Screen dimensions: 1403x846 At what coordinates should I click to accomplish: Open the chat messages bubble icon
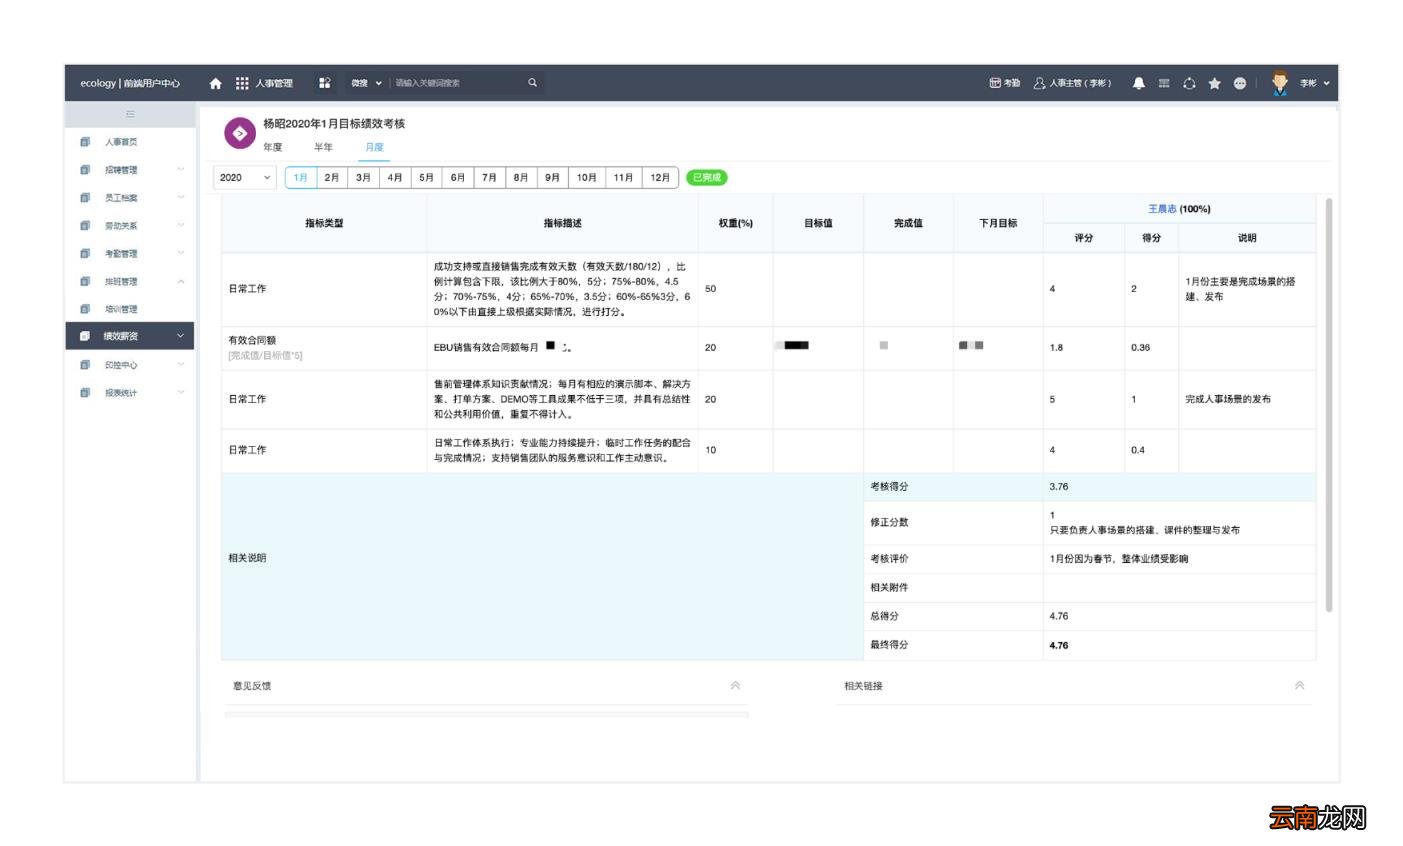[x=1240, y=83]
